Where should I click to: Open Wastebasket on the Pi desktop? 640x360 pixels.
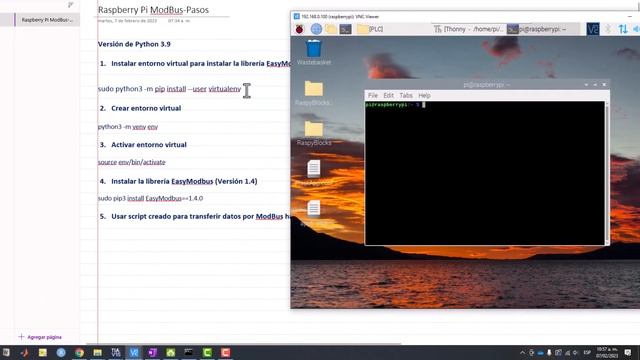click(x=314, y=52)
